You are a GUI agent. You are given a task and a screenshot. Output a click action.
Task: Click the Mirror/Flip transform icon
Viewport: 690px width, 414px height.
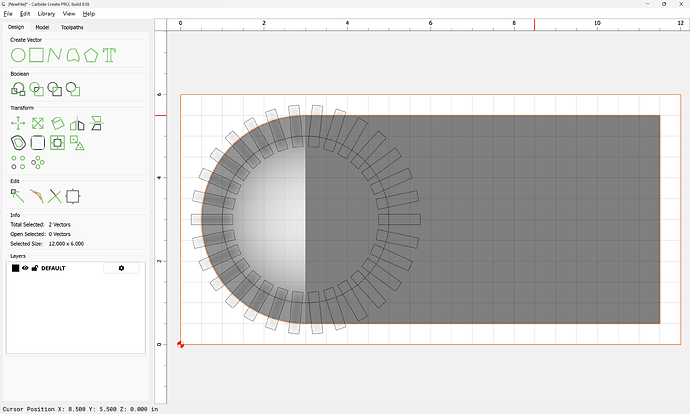click(x=77, y=124)
